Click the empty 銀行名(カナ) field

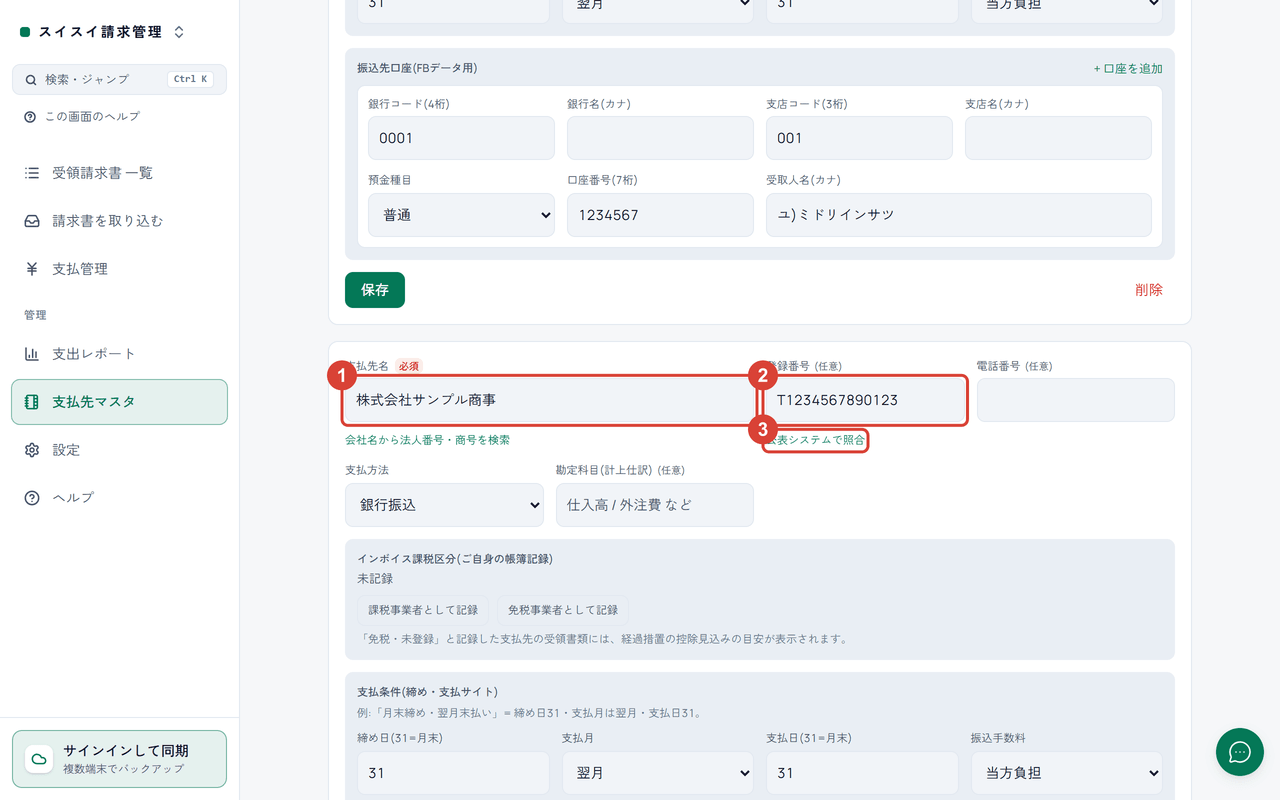[x=660, y=138]
